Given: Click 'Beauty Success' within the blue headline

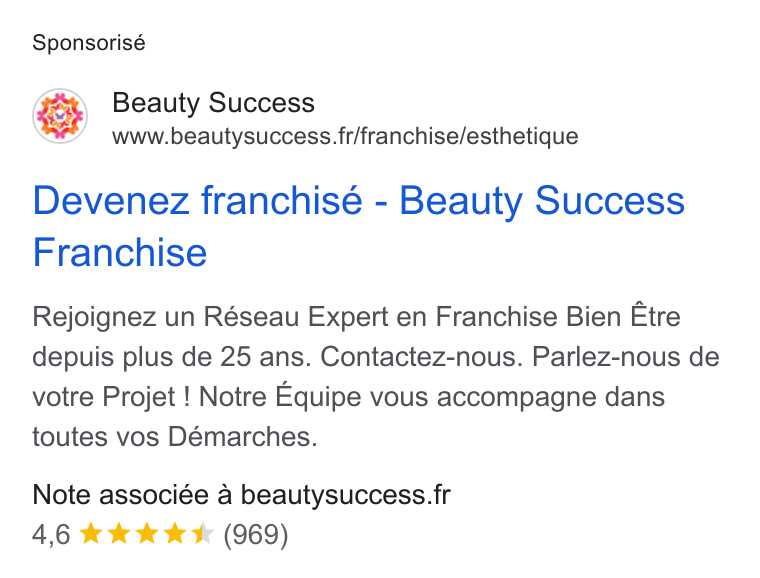Looking at the screenshot, I should (x=542, y=201).
